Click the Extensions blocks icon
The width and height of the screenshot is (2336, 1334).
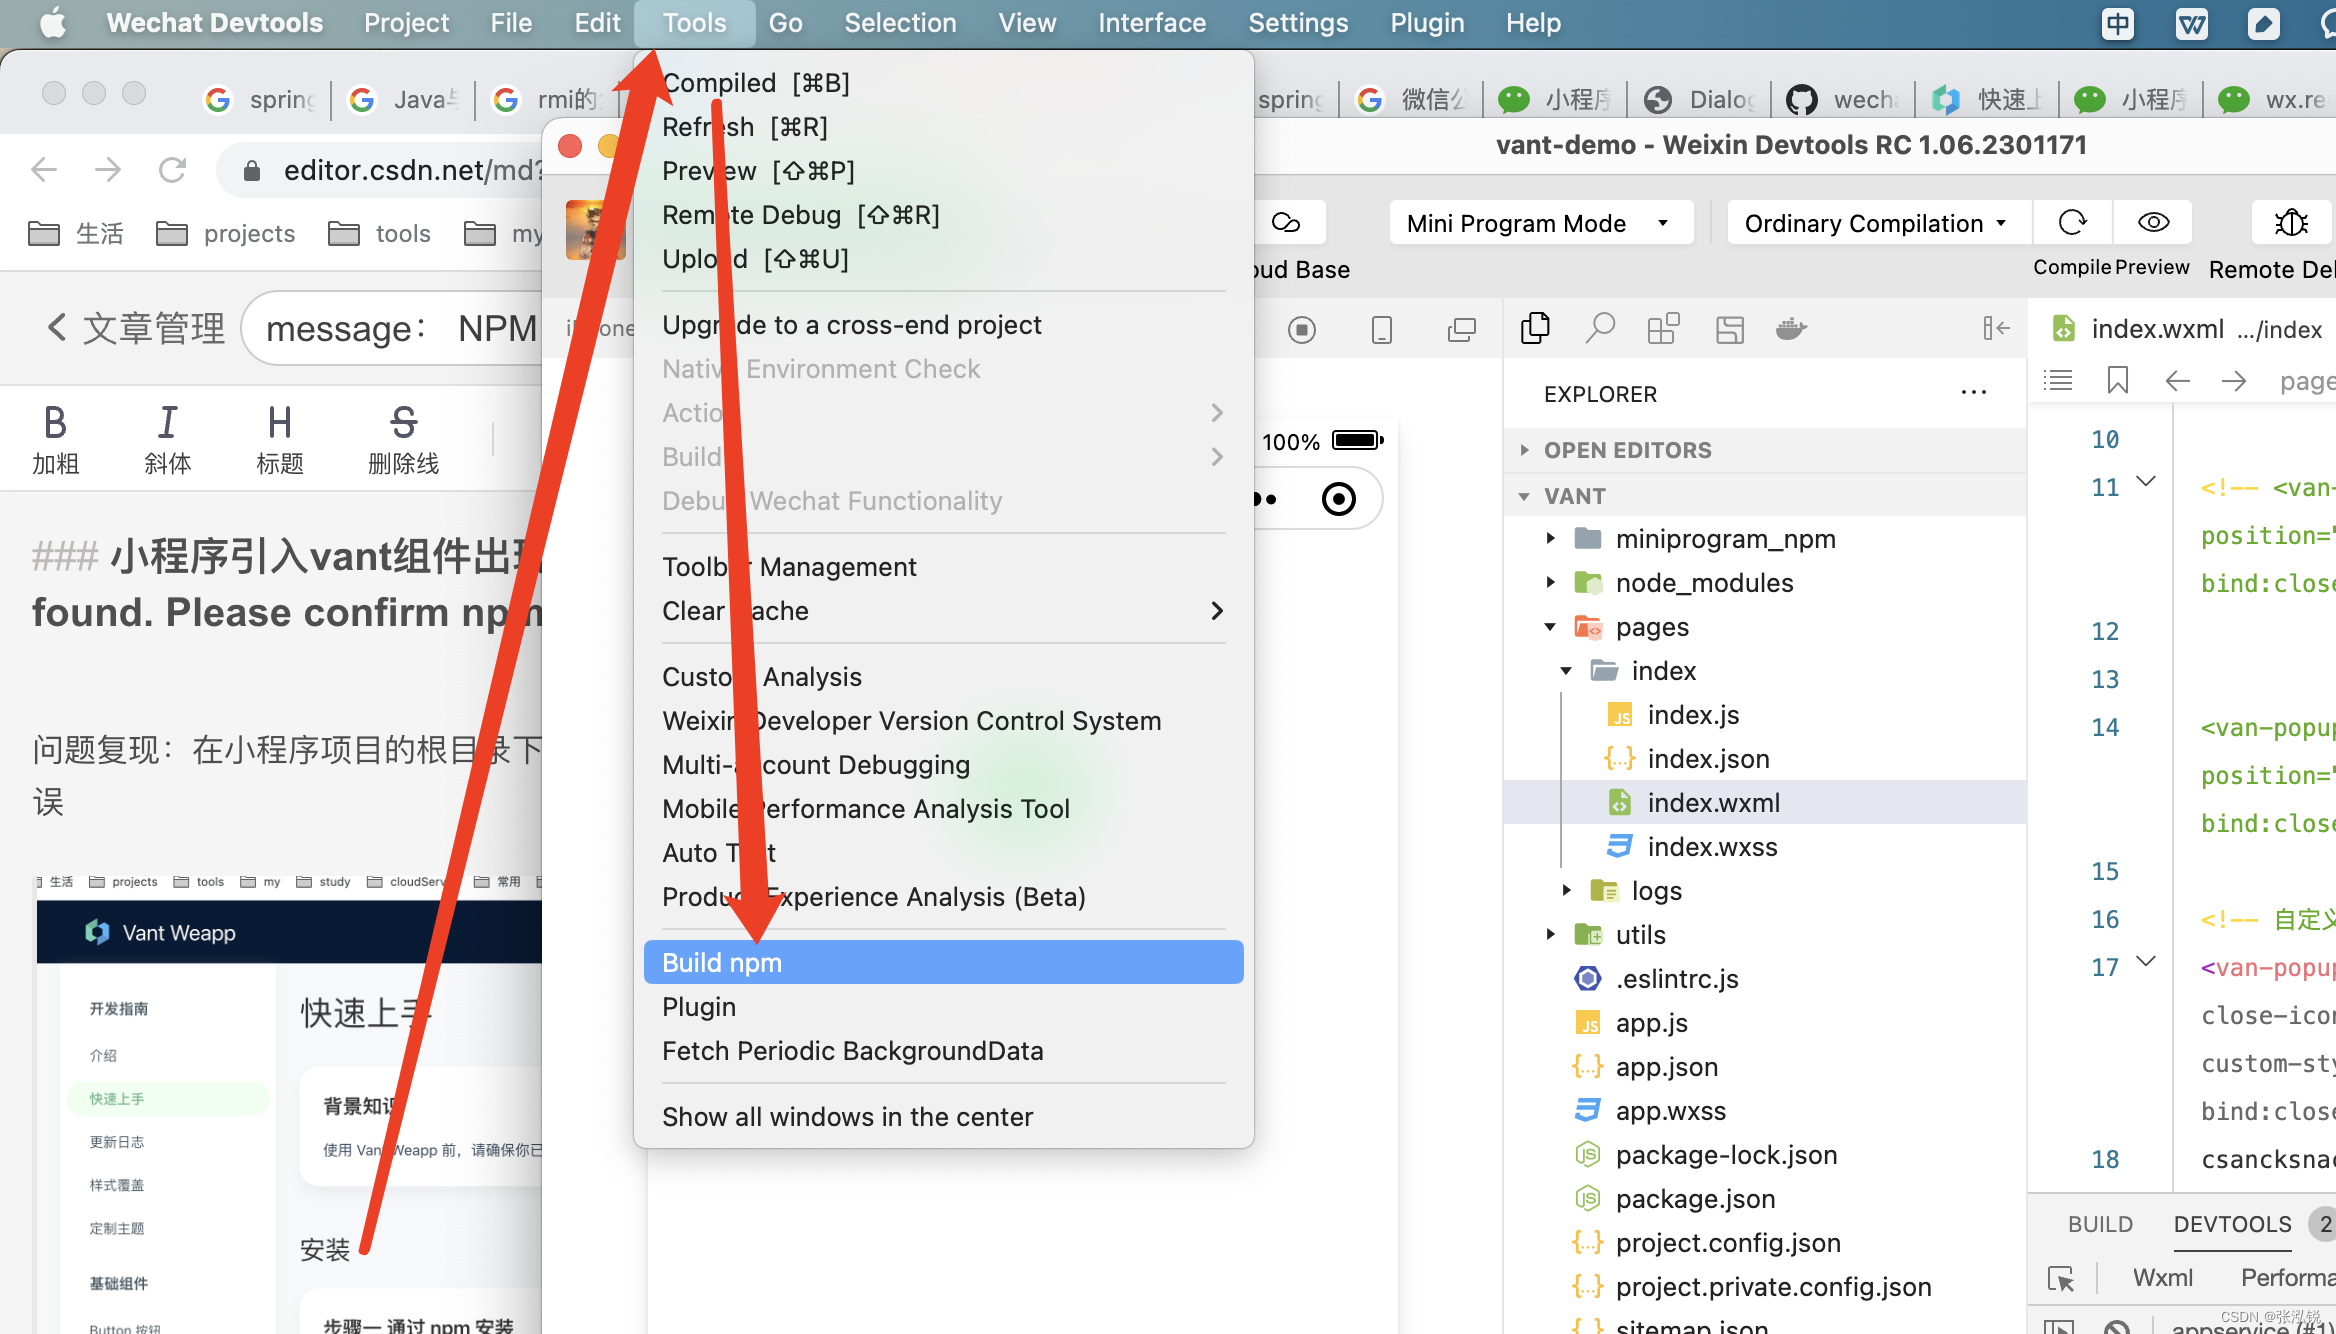[1663, 329]
